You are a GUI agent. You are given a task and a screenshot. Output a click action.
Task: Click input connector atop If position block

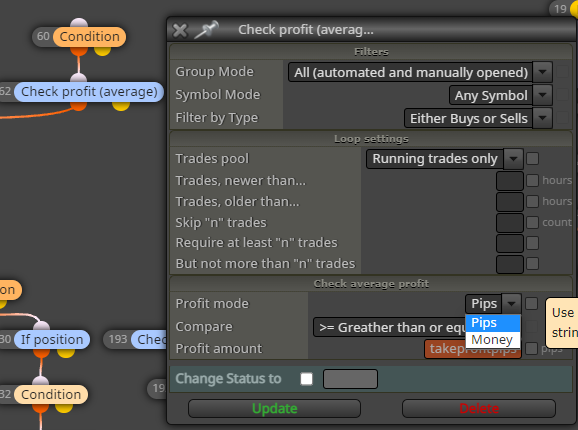click(41, 326)
